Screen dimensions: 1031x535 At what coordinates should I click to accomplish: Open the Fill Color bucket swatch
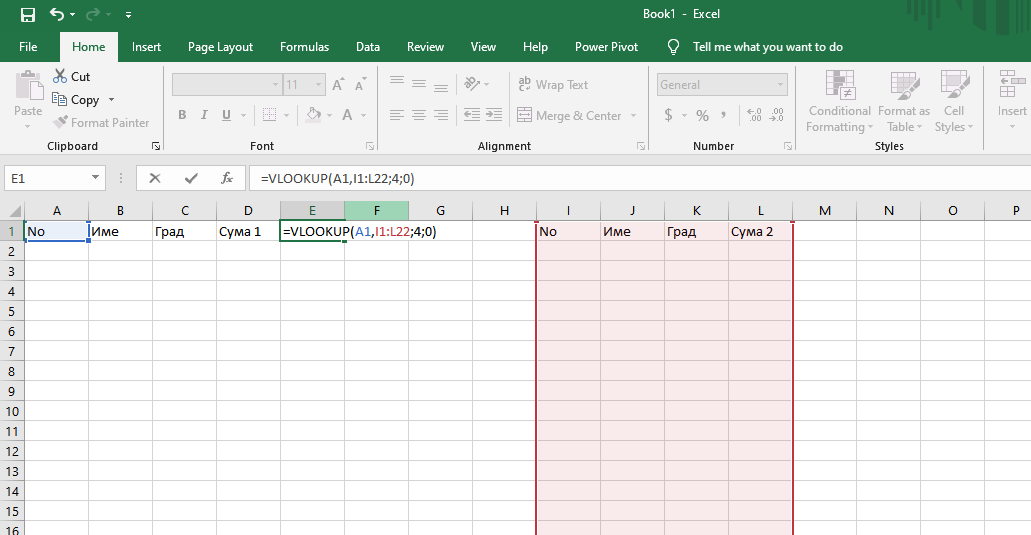pyautogui.click(x=313, y=115)
